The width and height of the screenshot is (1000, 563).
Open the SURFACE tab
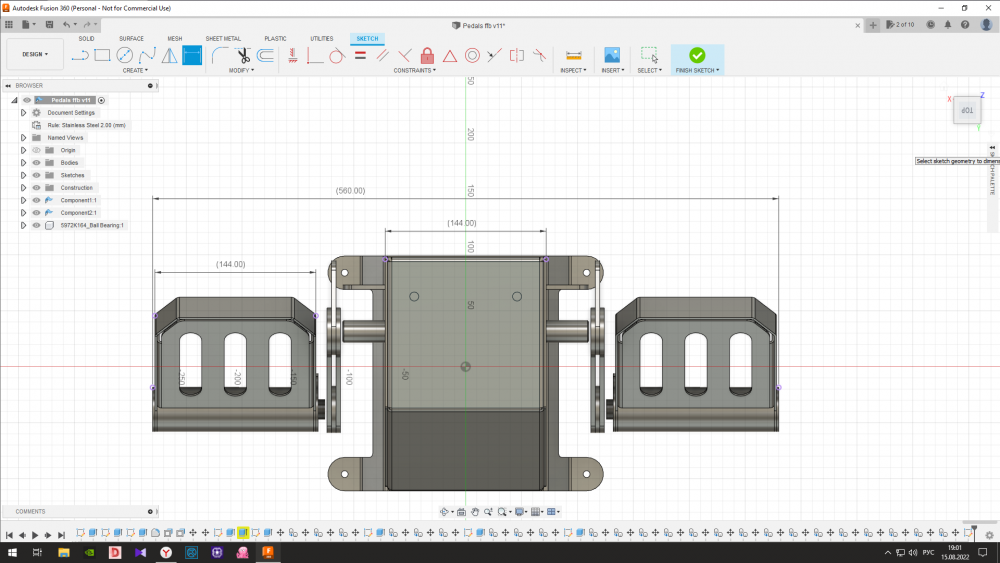[x=131, y=38]
